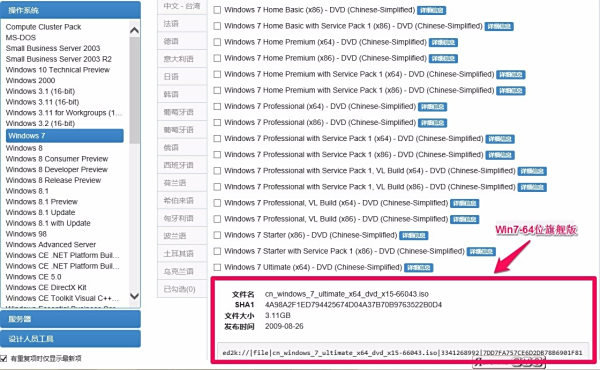Click the ed2k link text field
The image size is (600, 370).
point(402,352)
